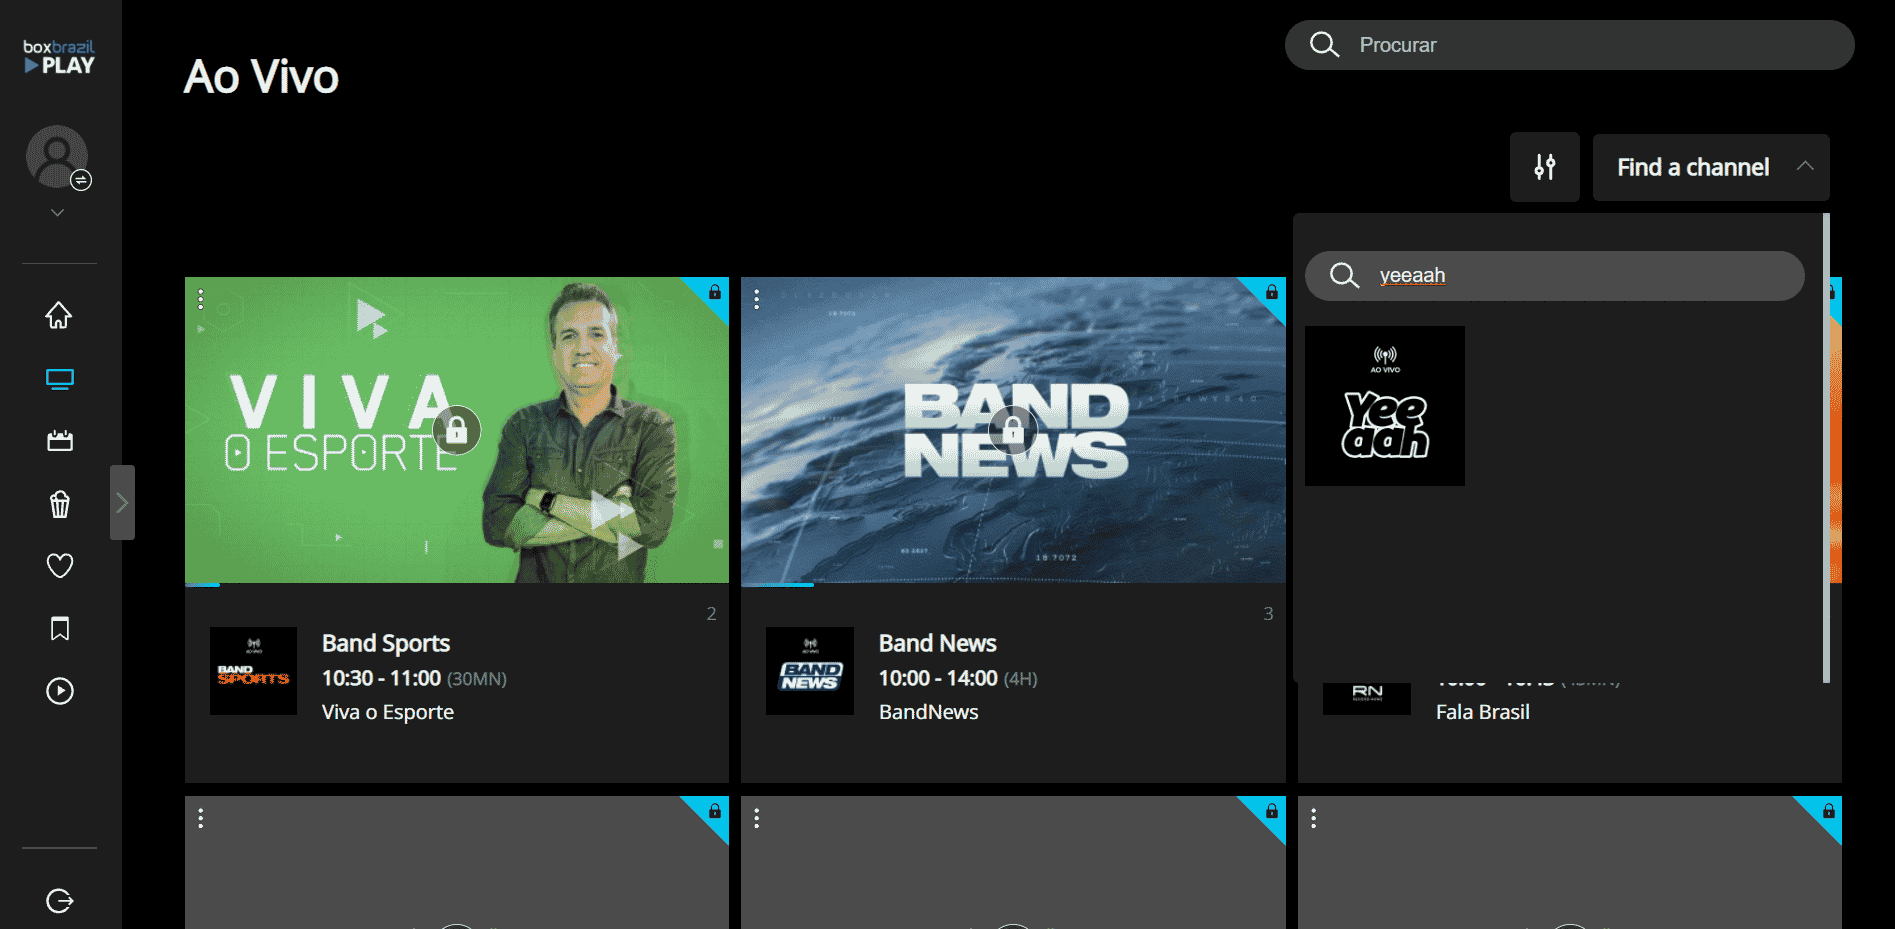Open options menu on bottom-right channel card
1895x929 pixels.
tap(1314, 819)
